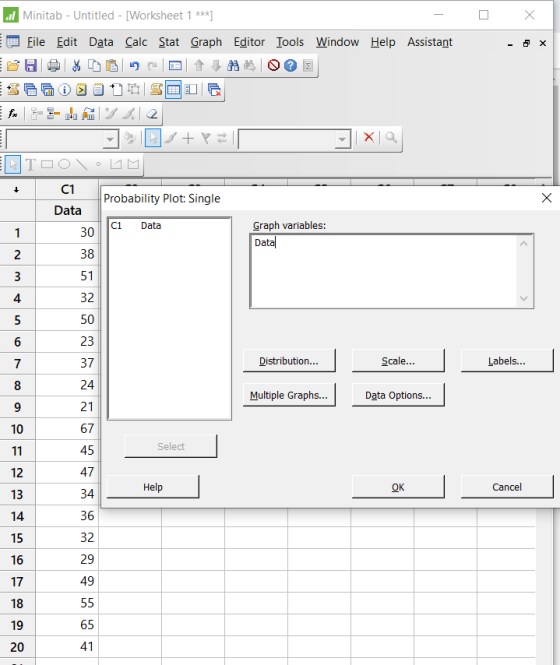Click the Save Project floppy icon
Viewport: 560px width, 665px height.
(31, 66)
